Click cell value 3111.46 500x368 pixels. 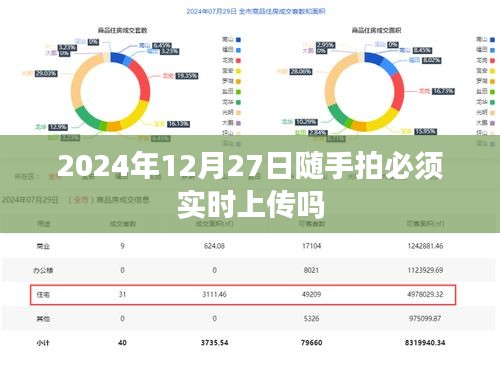214,294
